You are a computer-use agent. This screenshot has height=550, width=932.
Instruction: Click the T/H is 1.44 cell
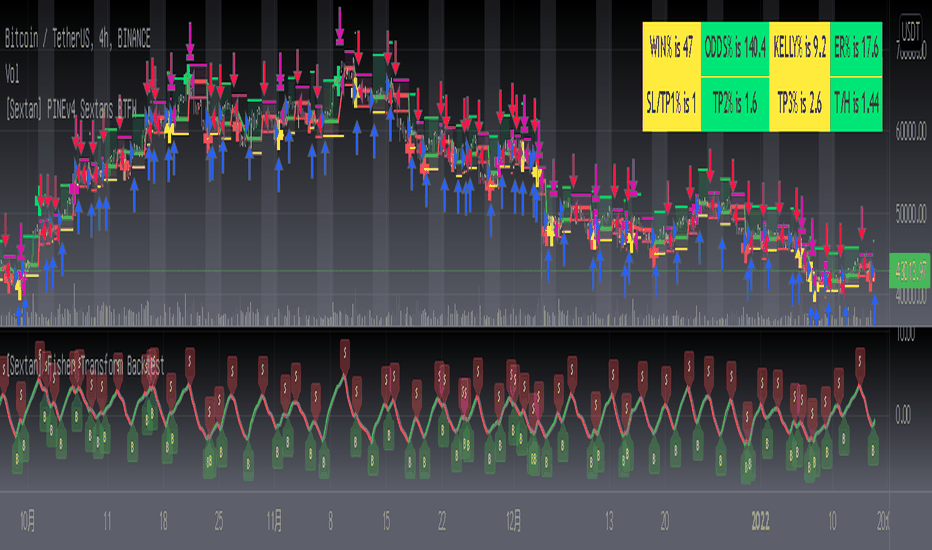856,104
